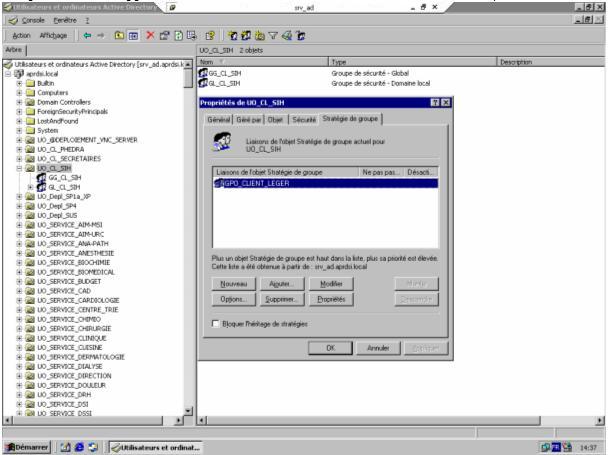The height and width of the screenshot is (455, 608).
Task: Switch to the Général tab
Action: coord(218,120)
